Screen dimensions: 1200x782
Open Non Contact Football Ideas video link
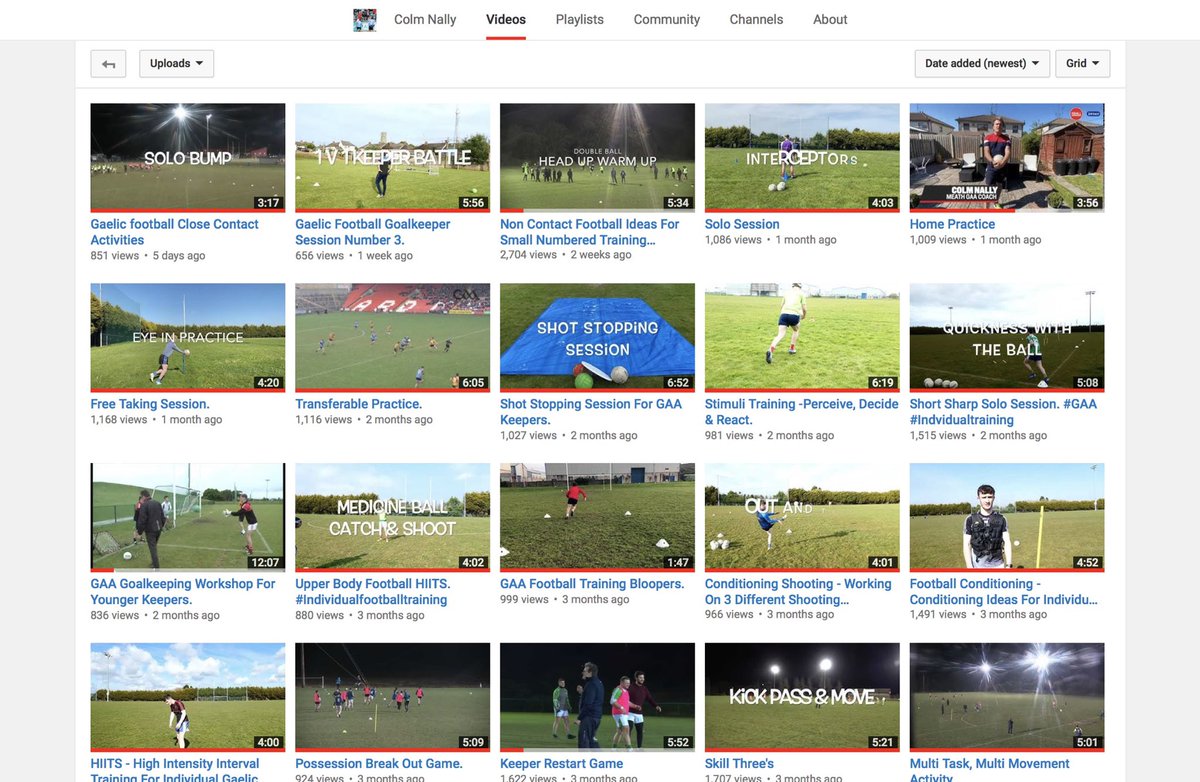[590, 232]
